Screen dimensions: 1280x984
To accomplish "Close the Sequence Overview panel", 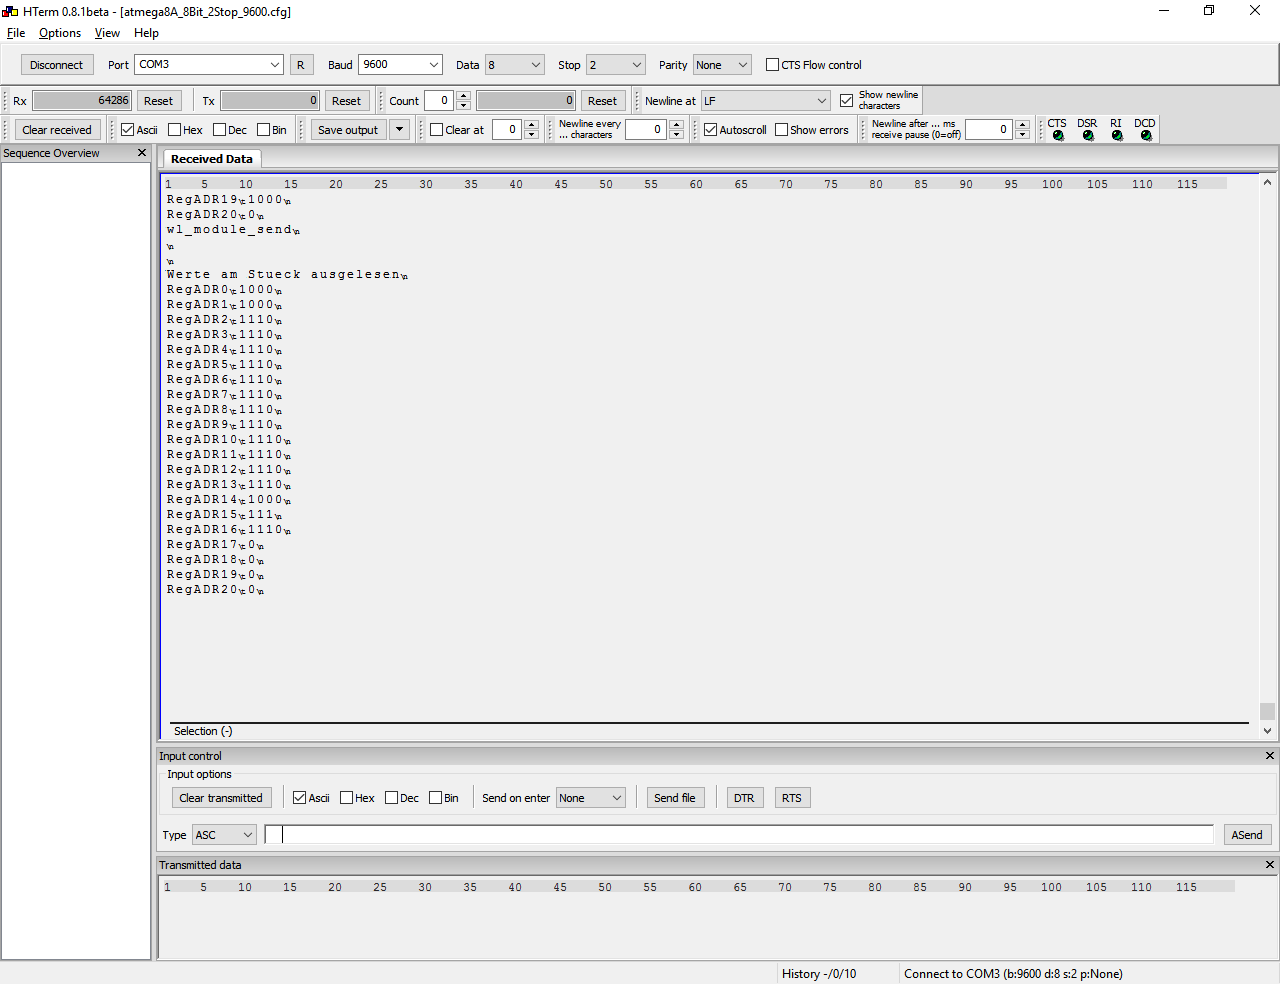I will coord(142,153).
